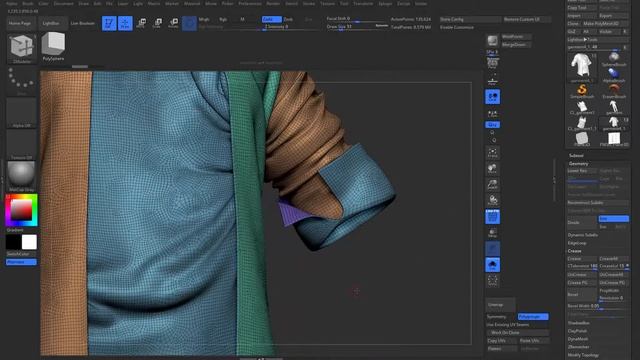Screen dimensions: 640x360
Task: Toggle the PolyF line fill display
Action: coord(493,216)
